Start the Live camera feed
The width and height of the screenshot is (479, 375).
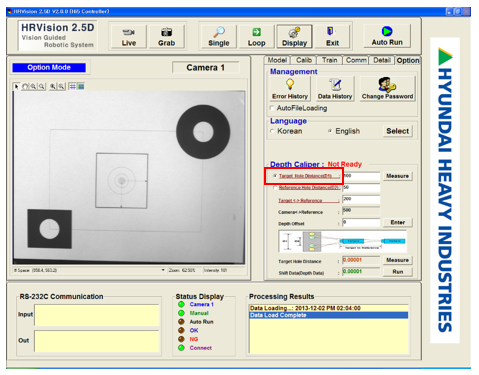click(129, 37)
